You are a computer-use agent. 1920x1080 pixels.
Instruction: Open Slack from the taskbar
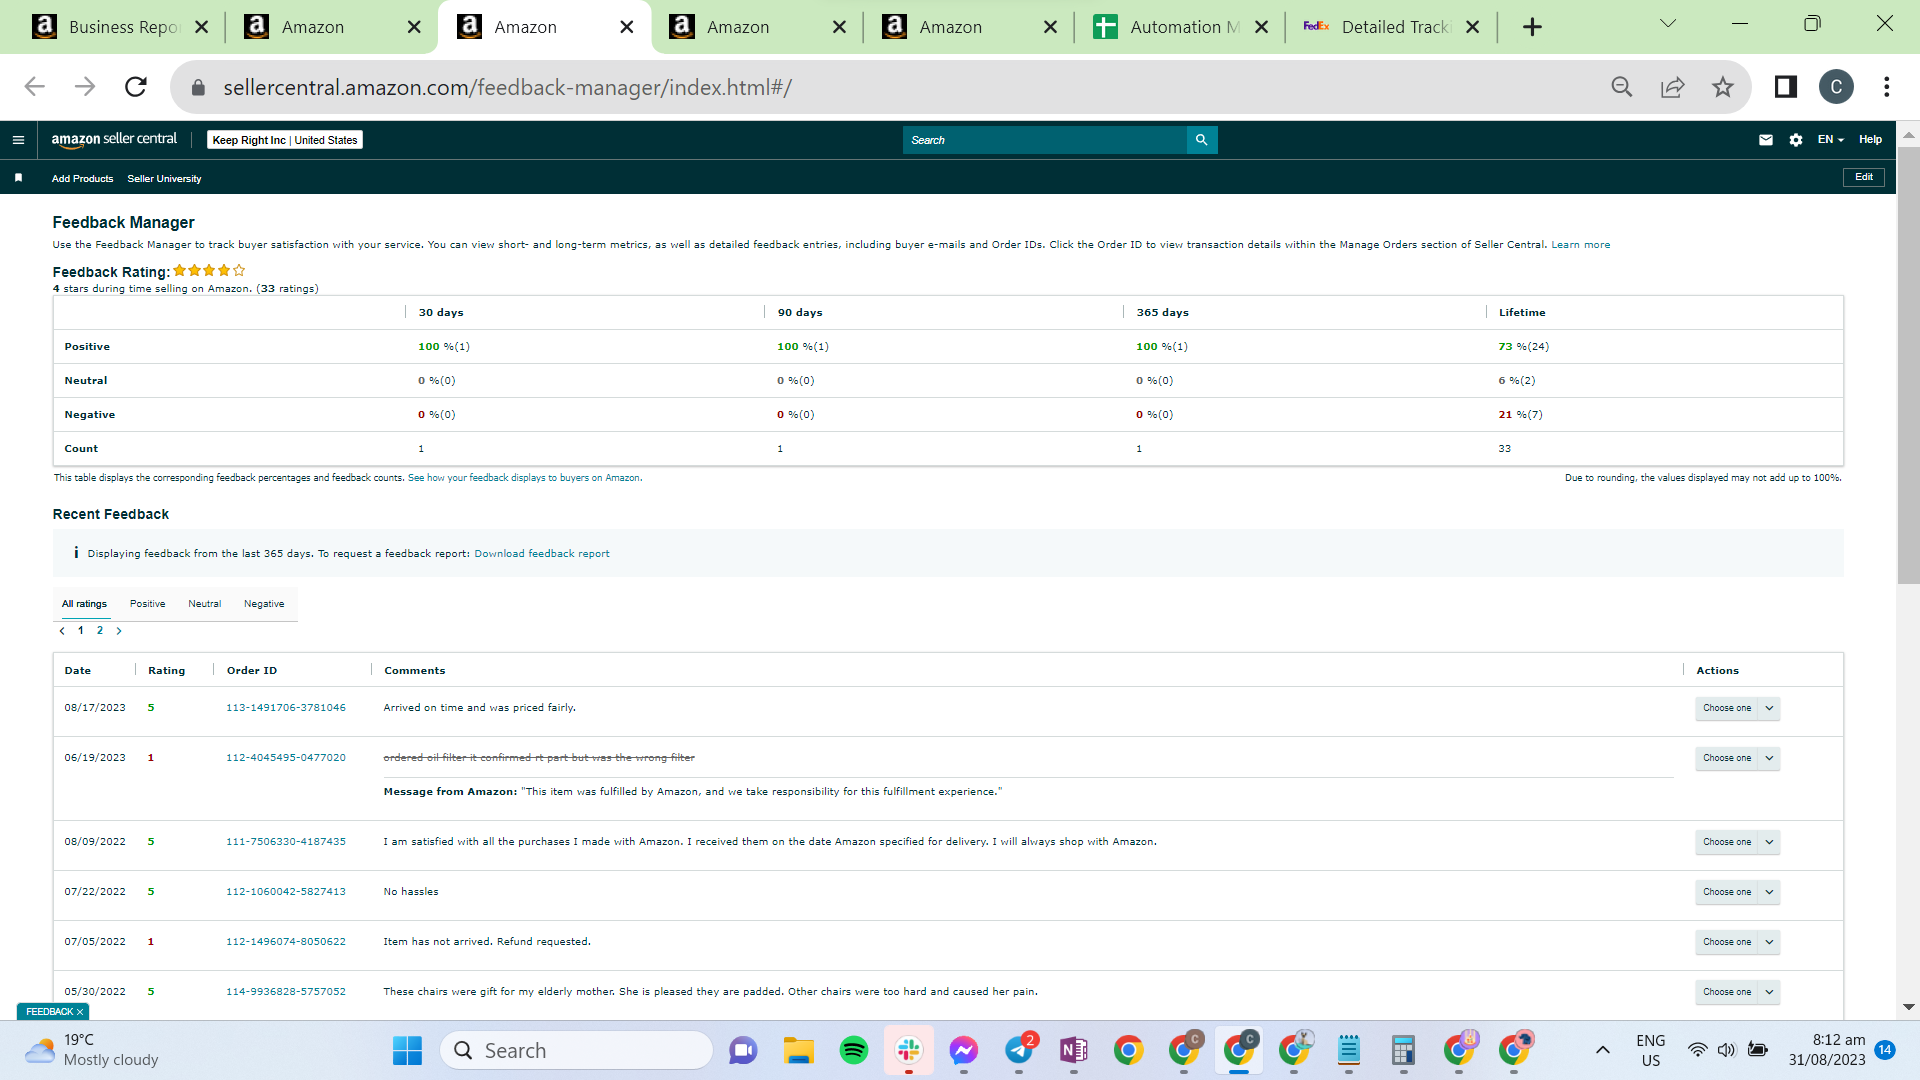(x=909, y=1050)
